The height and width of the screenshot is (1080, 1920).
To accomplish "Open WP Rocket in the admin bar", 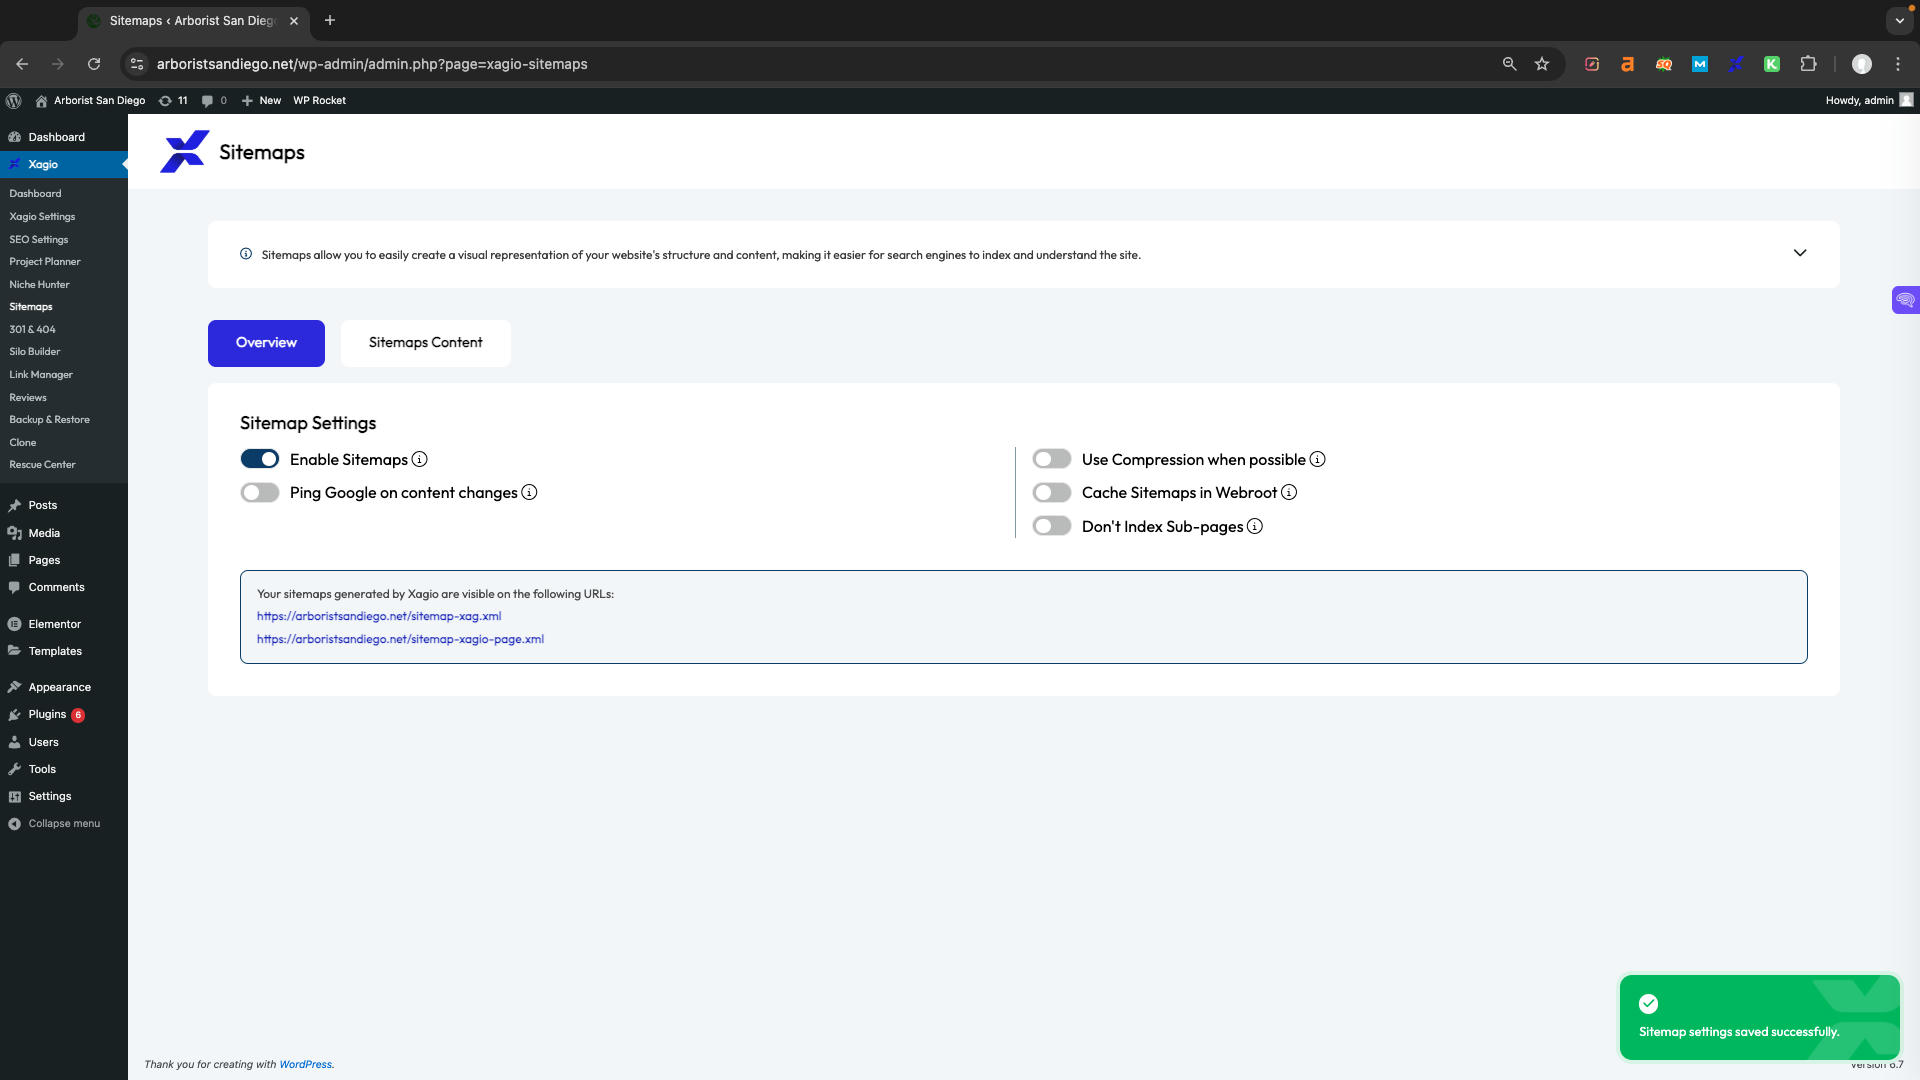I will coord(319,101).
